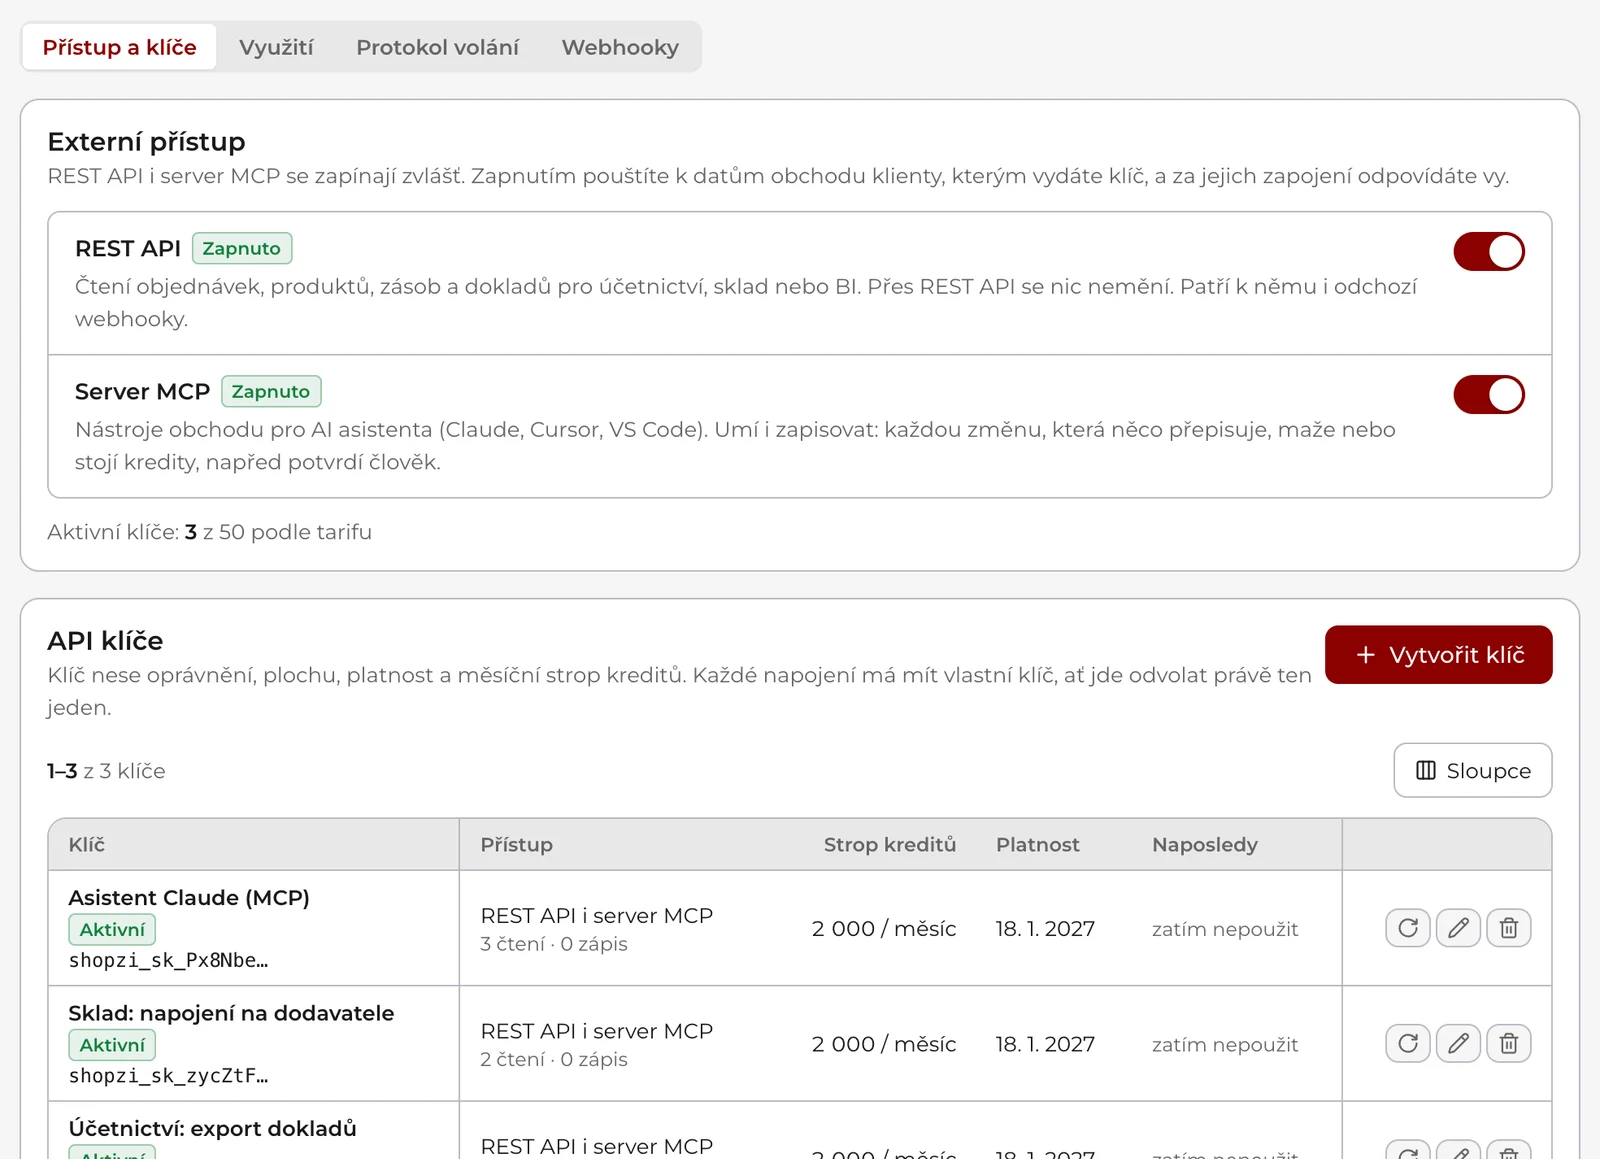
Task: Select the key name Asistent Claude (MCP)
Action: point(189,898)
